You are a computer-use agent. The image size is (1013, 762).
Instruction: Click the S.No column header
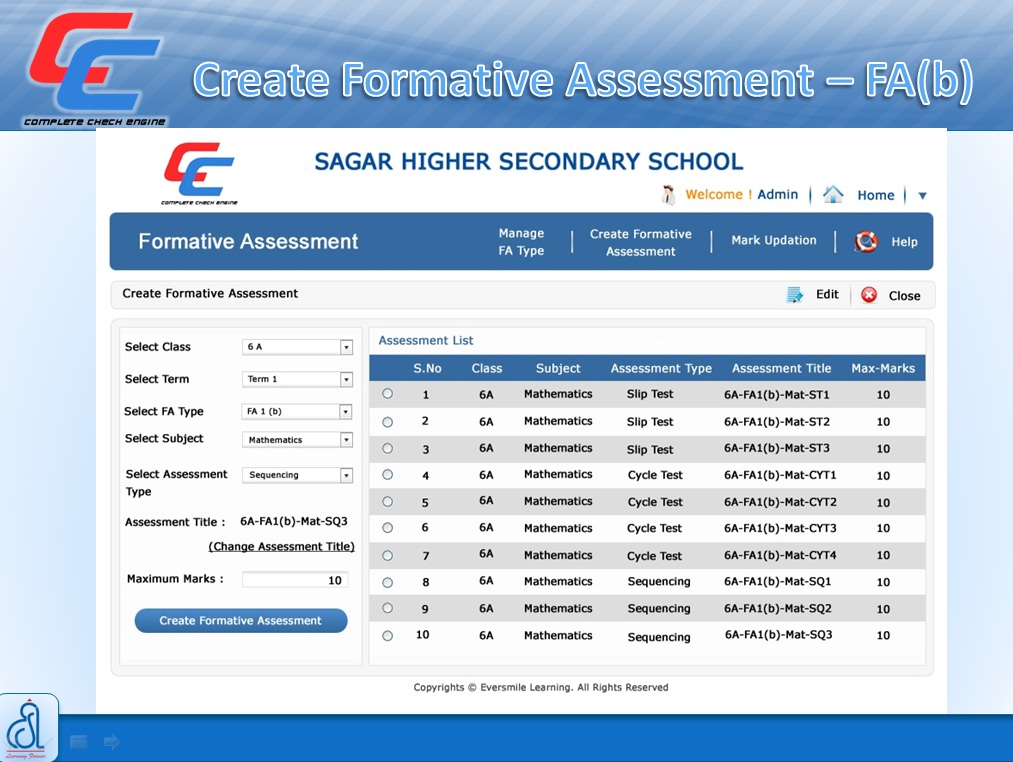tap(428, 368)
